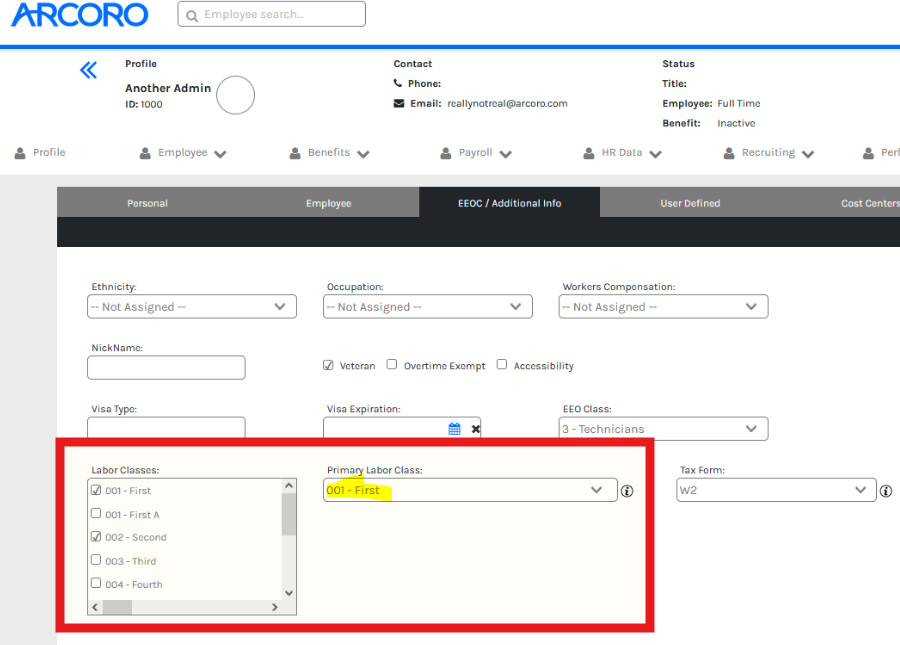Switch to the Personal tab
The image size is (900, 645).
pyautogui.click(x=148, y=203)
